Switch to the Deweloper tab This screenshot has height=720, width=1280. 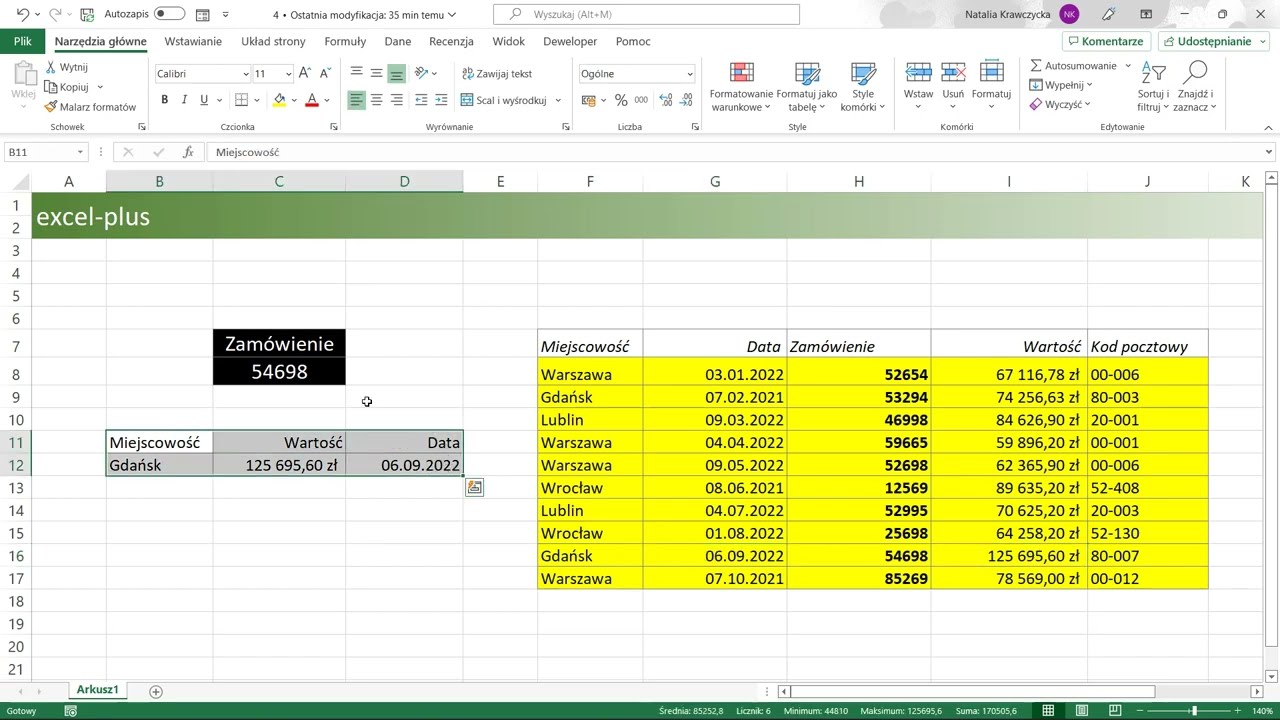570,41
